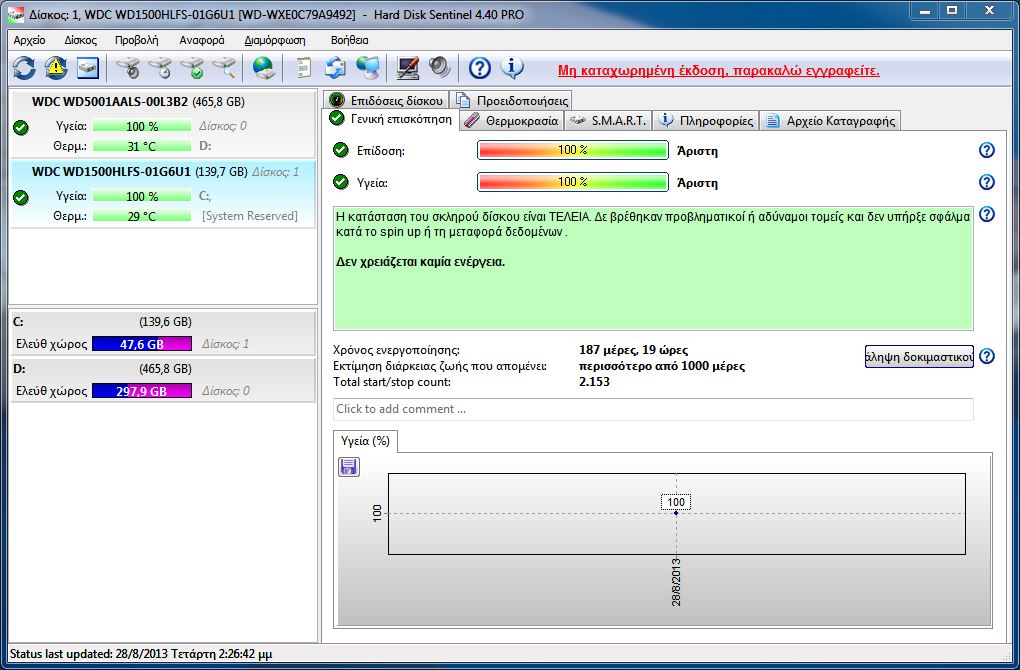This screenshot has height=670, width=1020.
Task: Click the disk icon with grey dial
Action: pos(128,68)
